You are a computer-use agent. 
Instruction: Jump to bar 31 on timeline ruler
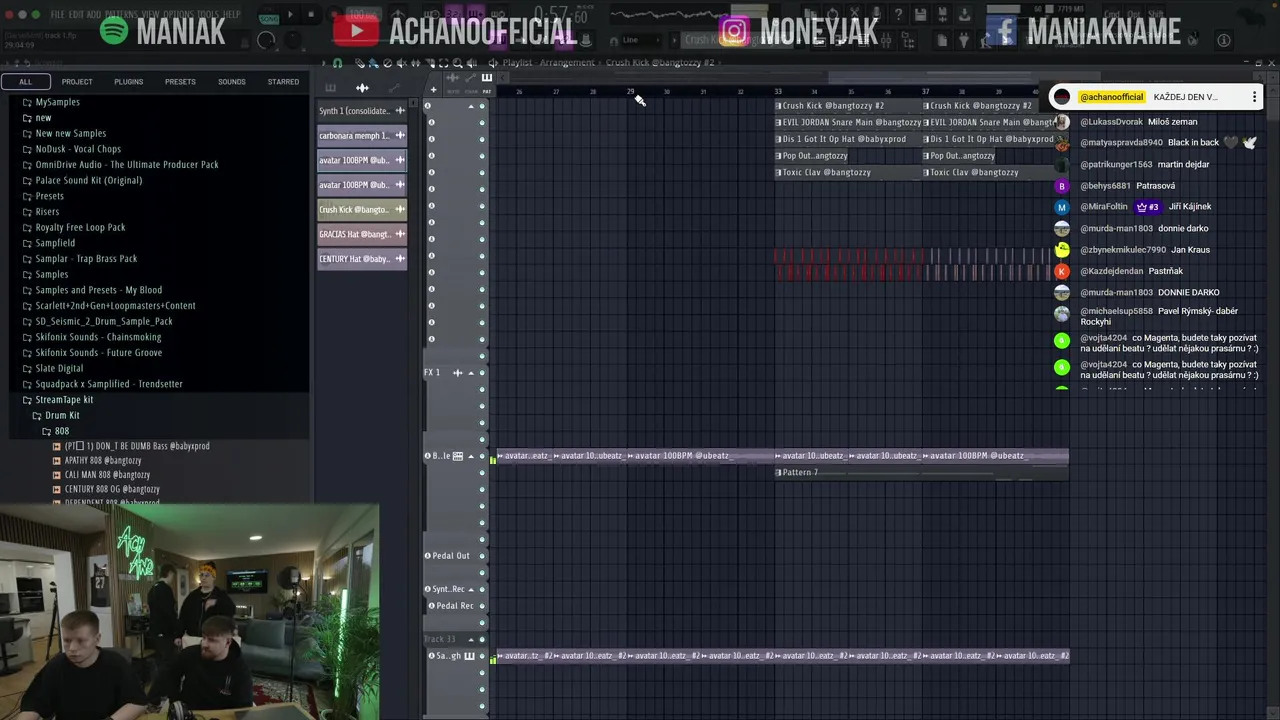click(703, 92)
